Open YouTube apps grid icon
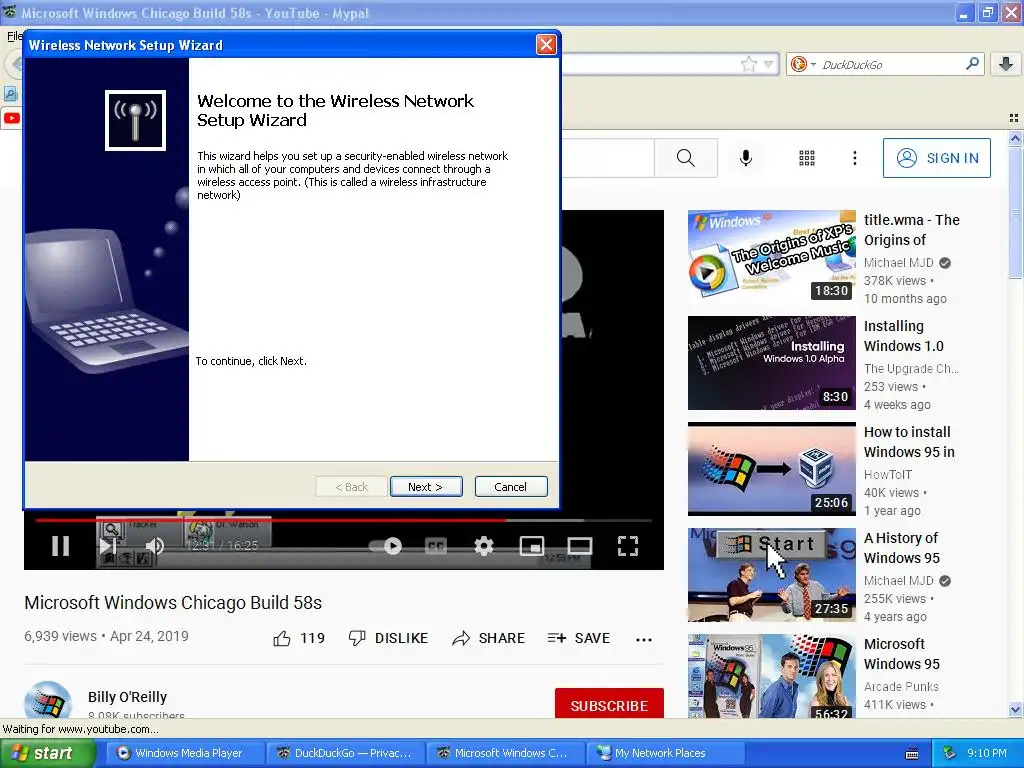This screenshot has height=768, width=1024. click(807, 157)
